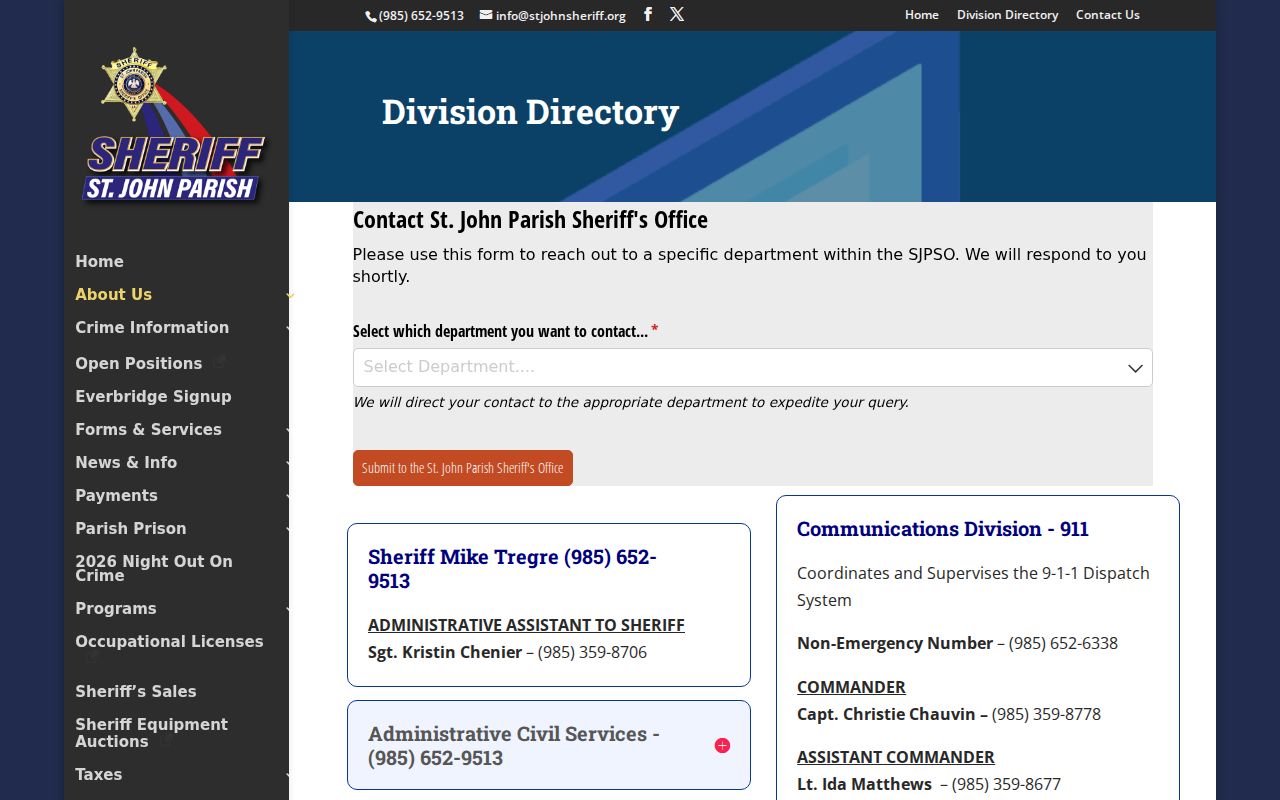Open the Select Department dropdown
1280x800 pixels.
[752, 367]
